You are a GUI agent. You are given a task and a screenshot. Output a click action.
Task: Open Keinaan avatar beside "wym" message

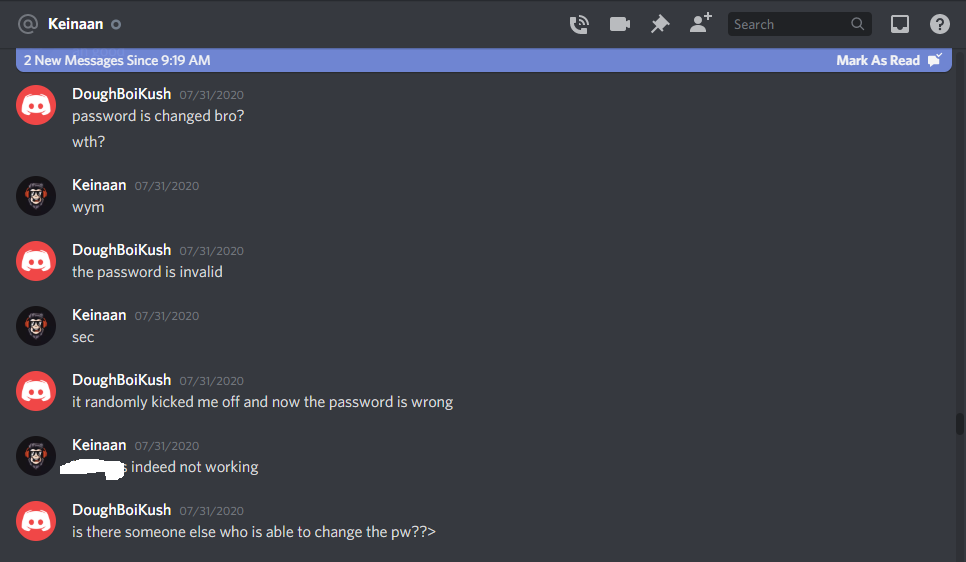point(36,196)
